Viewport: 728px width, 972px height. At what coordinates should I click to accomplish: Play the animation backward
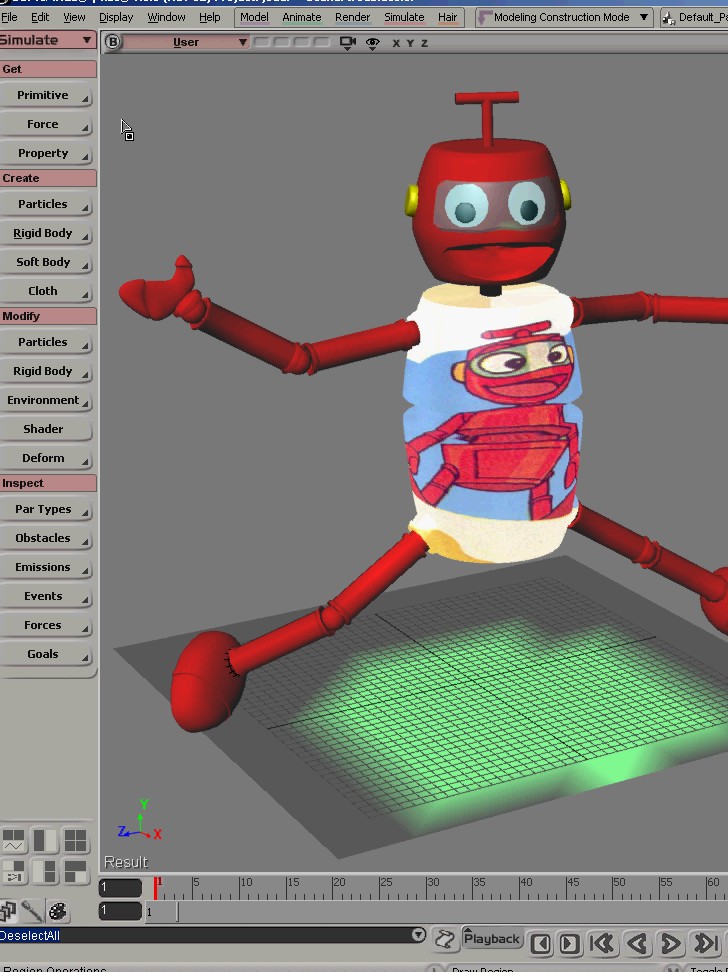click(637, 944)
